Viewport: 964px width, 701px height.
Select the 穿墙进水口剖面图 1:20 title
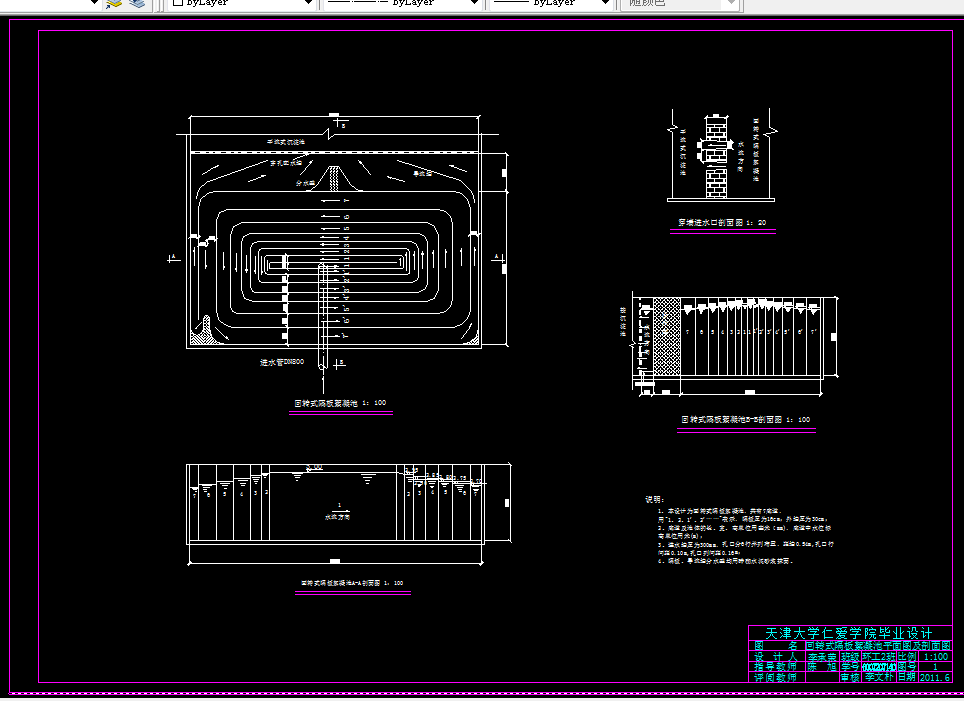(x=722, y=223)
